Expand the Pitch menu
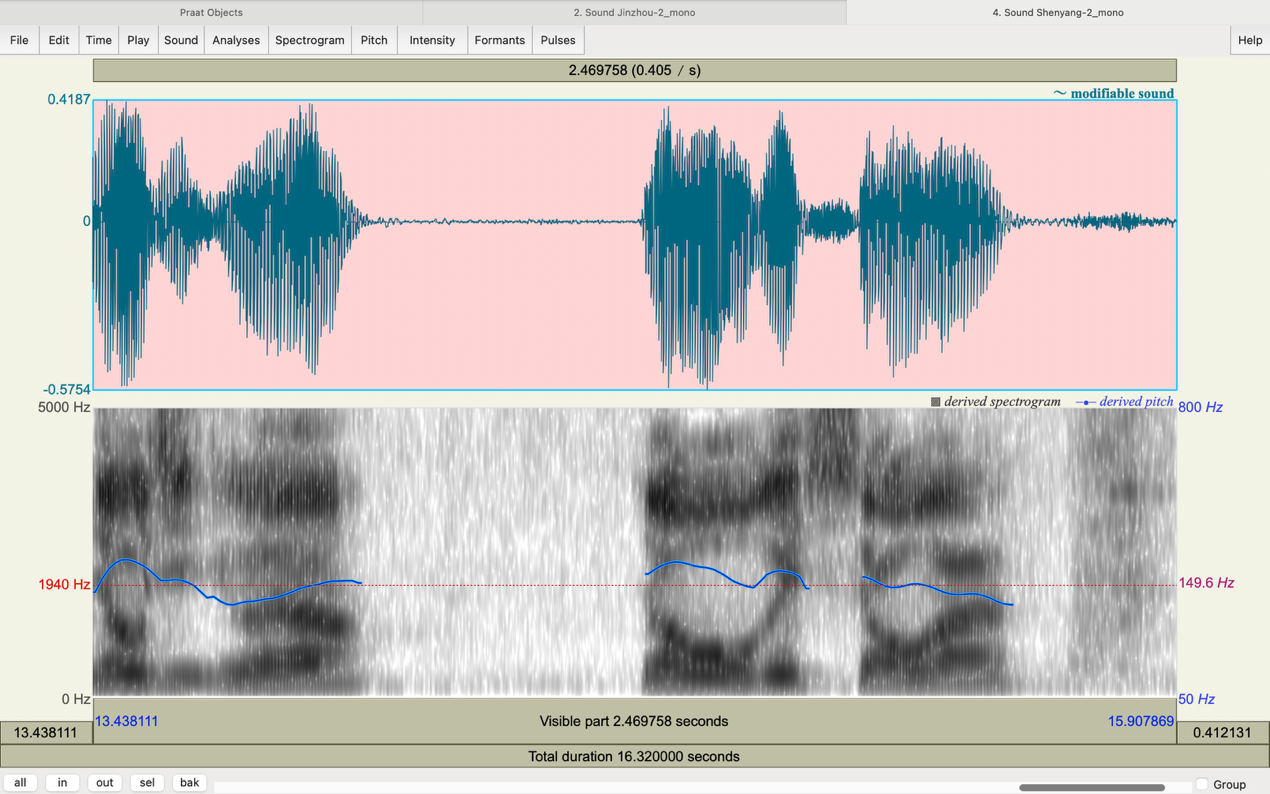Viewport: 1270px width, 794px height. pyautogui.click(x=374, y=40)
